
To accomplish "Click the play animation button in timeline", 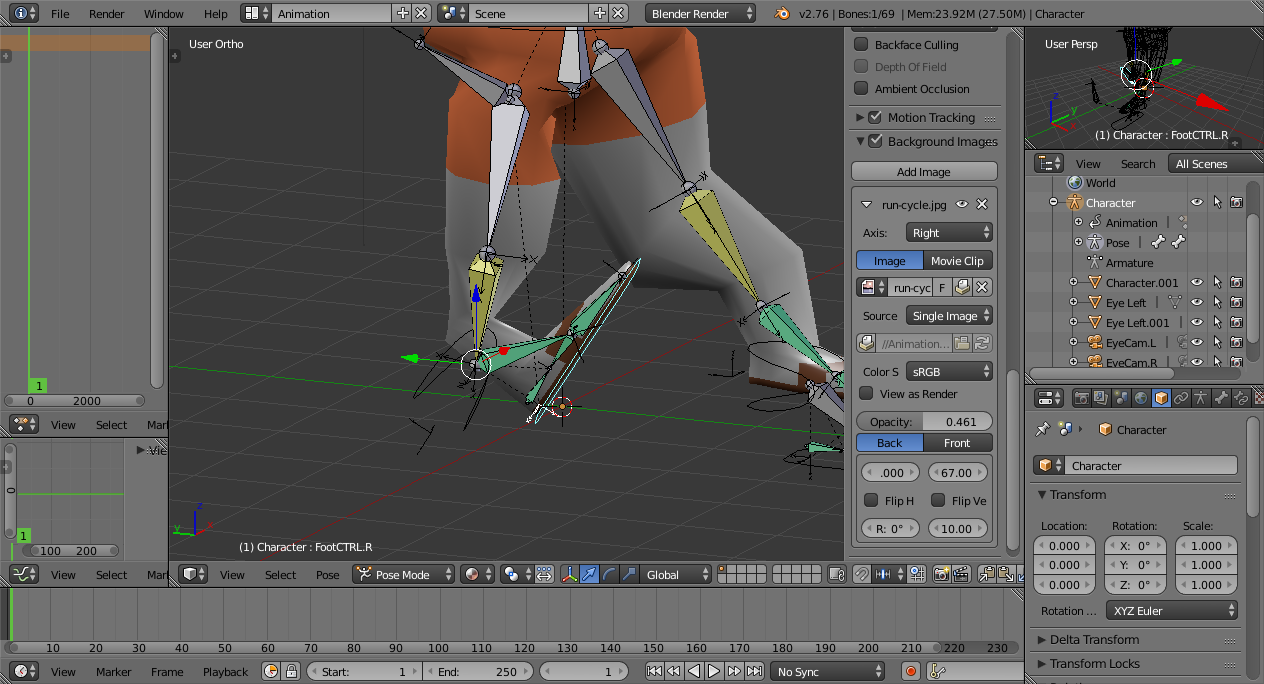I will (x=715, y=672).
